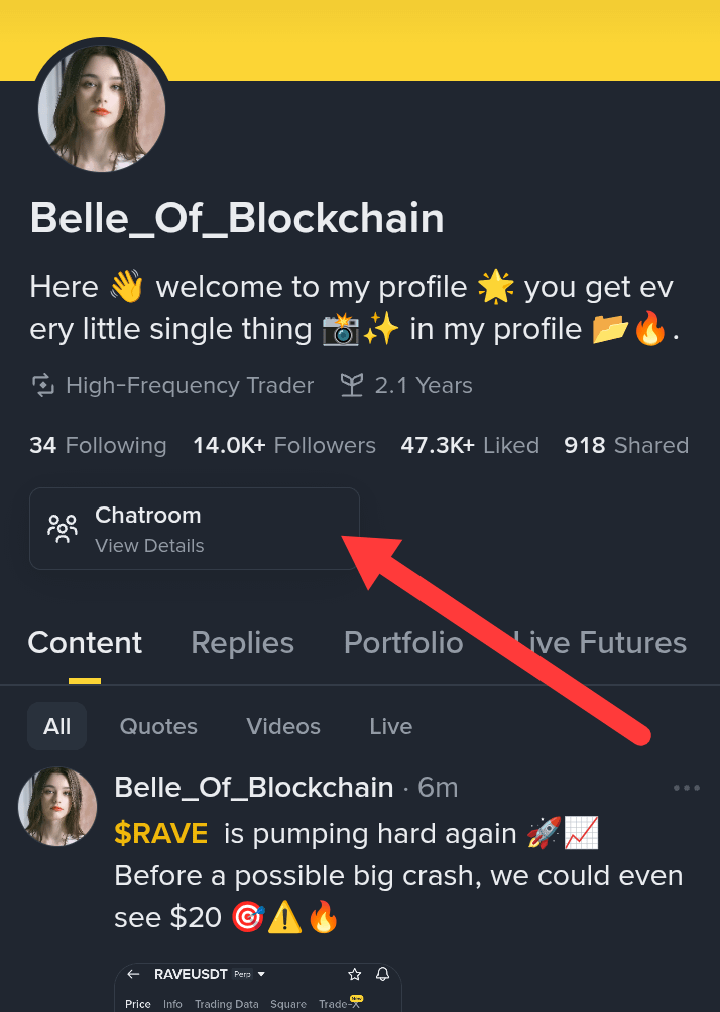Click the small avatar beside the post
This screenshot has width=720, height=1012.
(x=57, y=806)
